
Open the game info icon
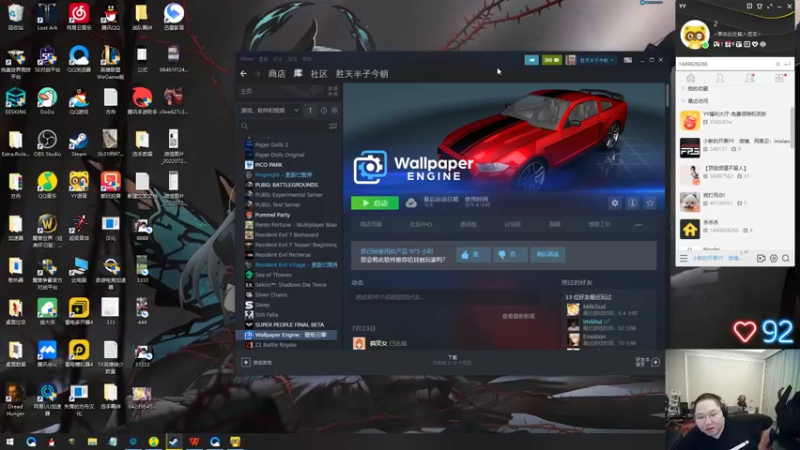point(632,203)
